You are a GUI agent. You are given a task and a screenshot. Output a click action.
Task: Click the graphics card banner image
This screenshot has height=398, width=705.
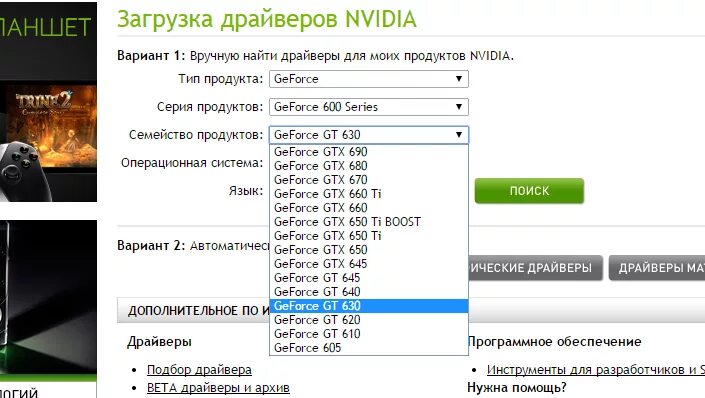(x=49, y=297)
